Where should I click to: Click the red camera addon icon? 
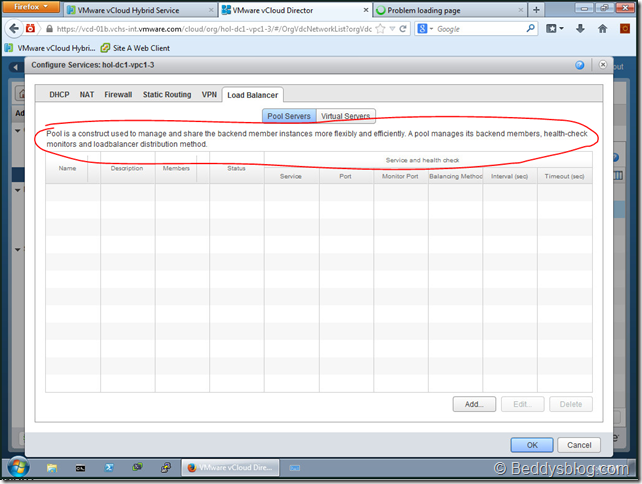pyautogui.click(x=30, y=28)
